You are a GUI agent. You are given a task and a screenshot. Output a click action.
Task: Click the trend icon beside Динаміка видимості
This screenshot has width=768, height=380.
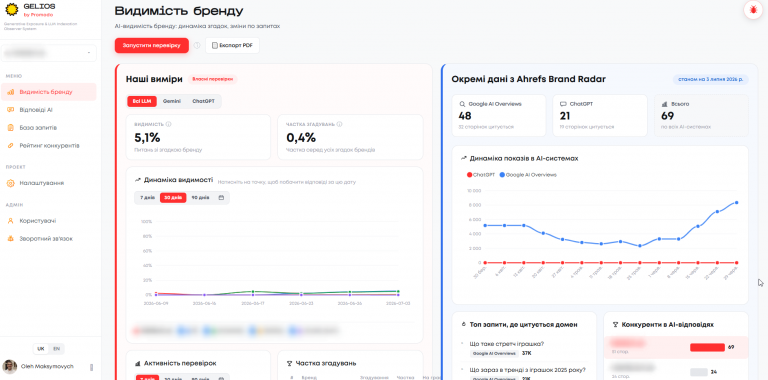pyautogui.click(x=138, y=180)
